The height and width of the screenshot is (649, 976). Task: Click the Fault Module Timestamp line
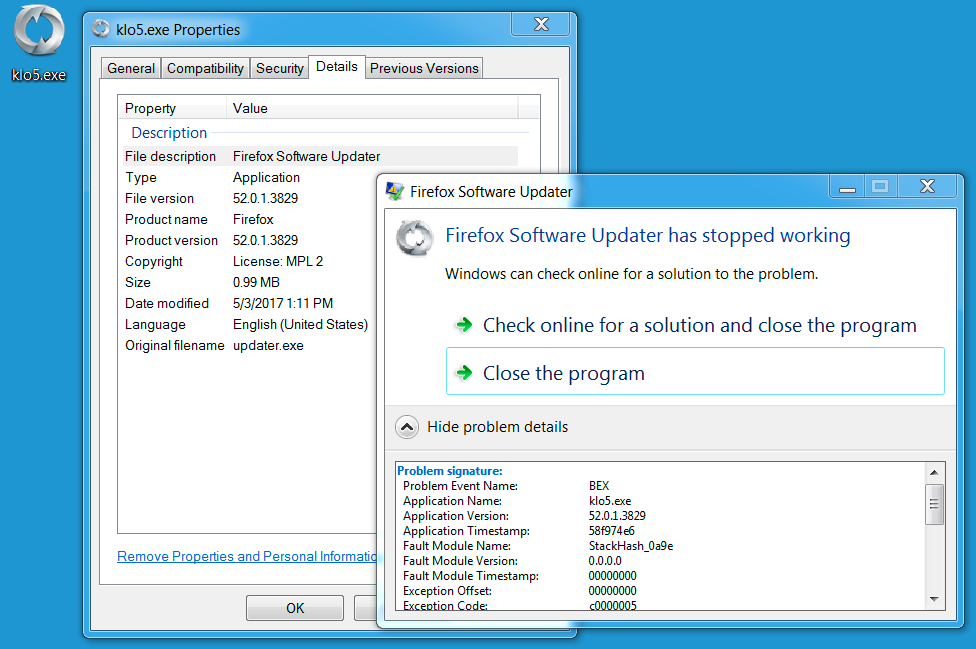coord(519,576)
